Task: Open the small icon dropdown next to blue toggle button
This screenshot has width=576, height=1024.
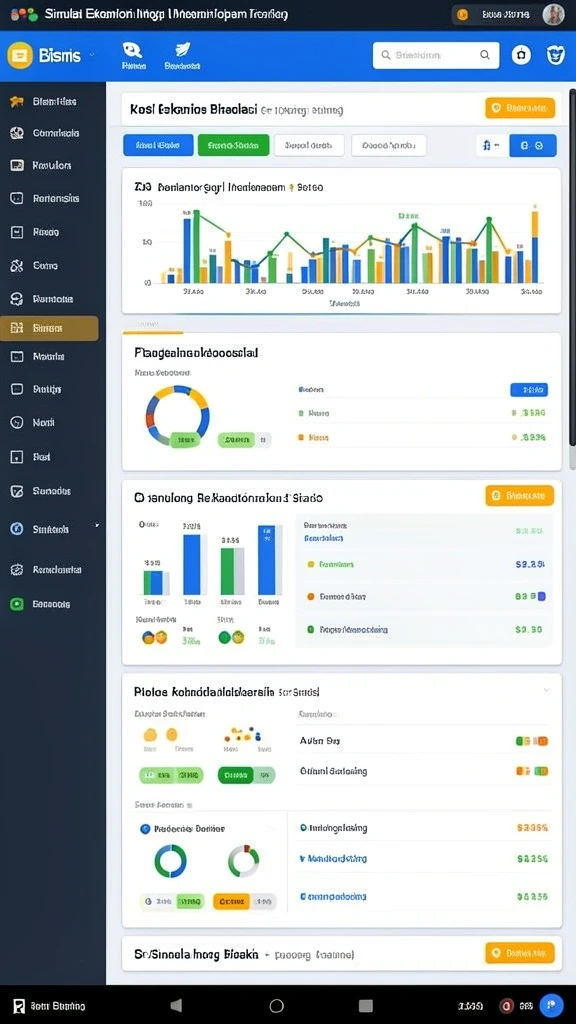Action: tap(490, 146)
